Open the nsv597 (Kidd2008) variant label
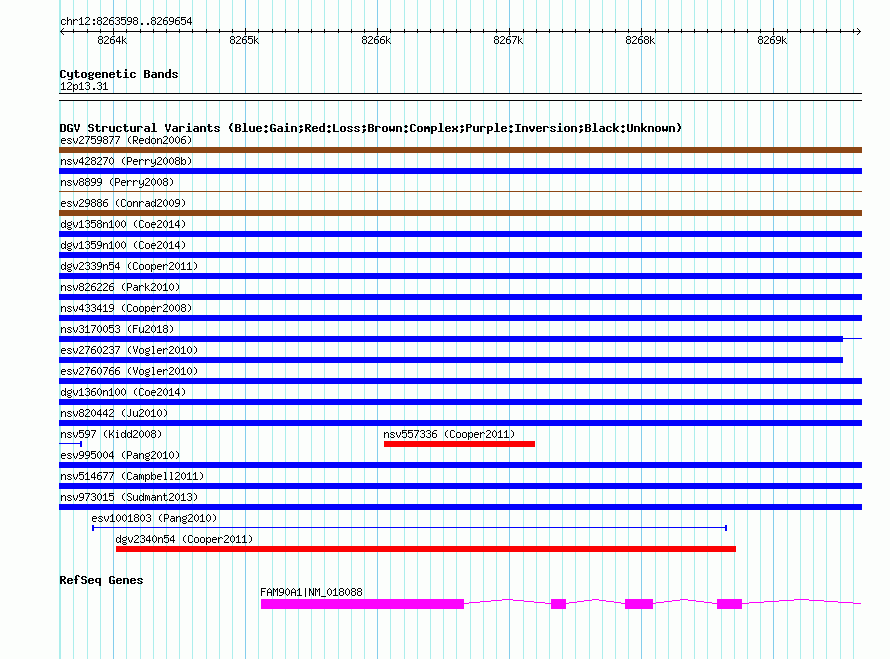 (x=111, y=434)
